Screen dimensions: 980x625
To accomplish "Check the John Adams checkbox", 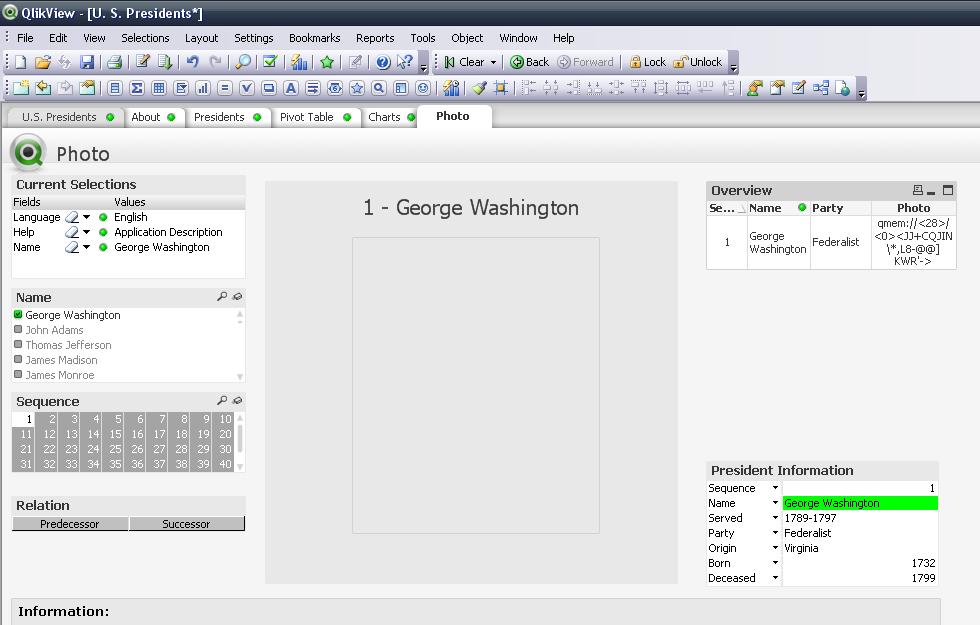I will [18, 329].
